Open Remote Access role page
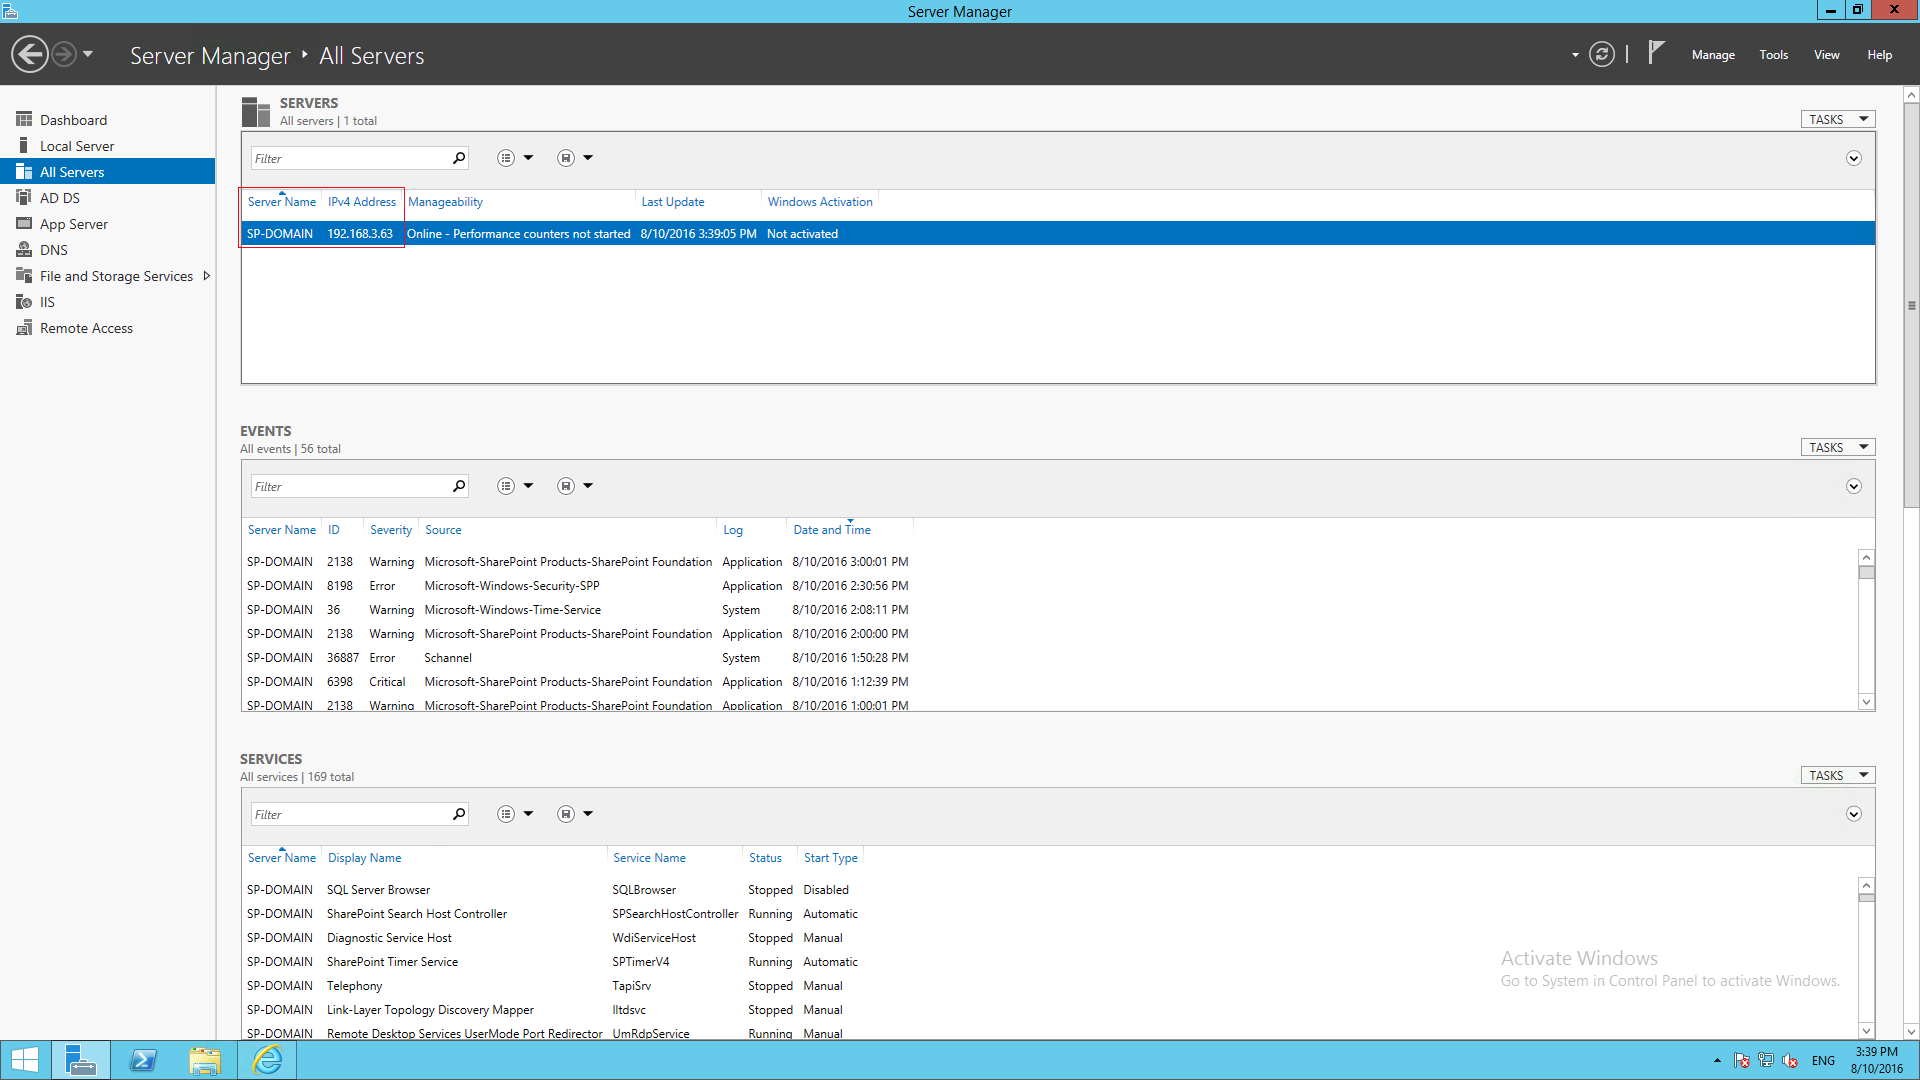 (x=86, y=328)
